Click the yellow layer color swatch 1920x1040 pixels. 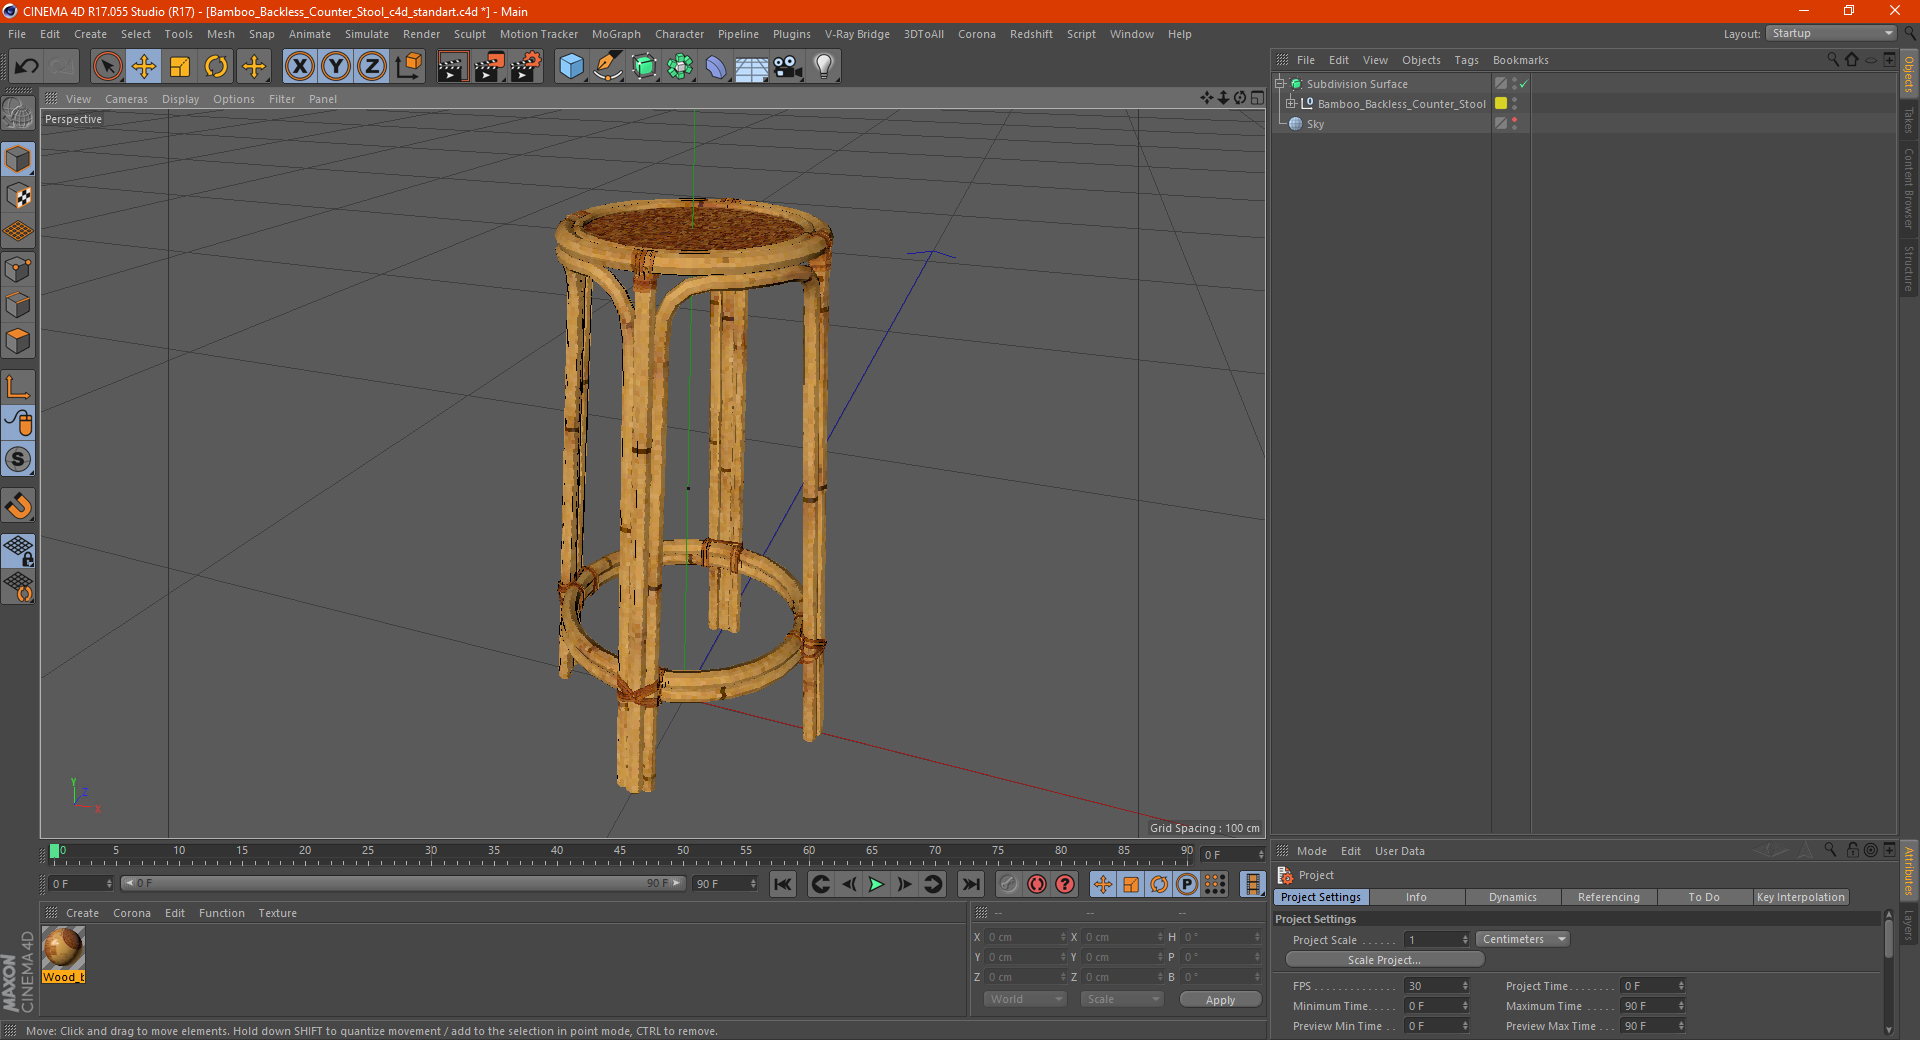pos(1501,103)
